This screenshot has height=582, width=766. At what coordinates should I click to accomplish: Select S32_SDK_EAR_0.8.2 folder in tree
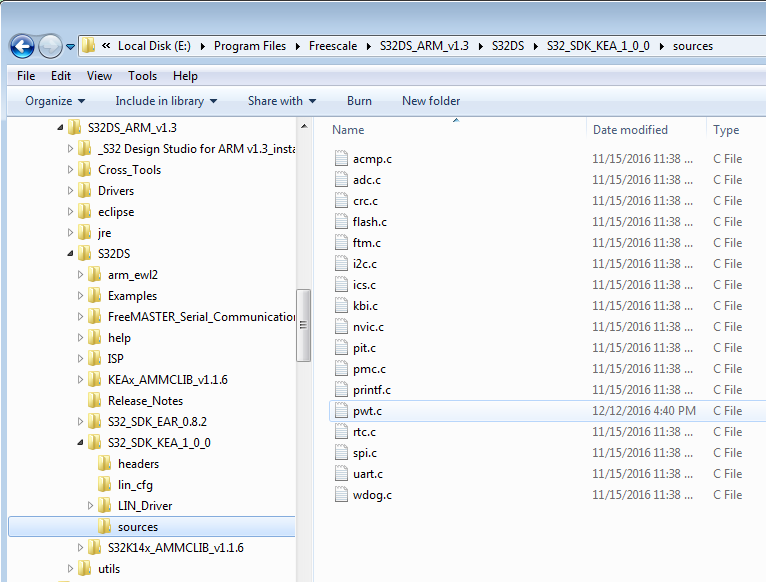tap(157, 422)
